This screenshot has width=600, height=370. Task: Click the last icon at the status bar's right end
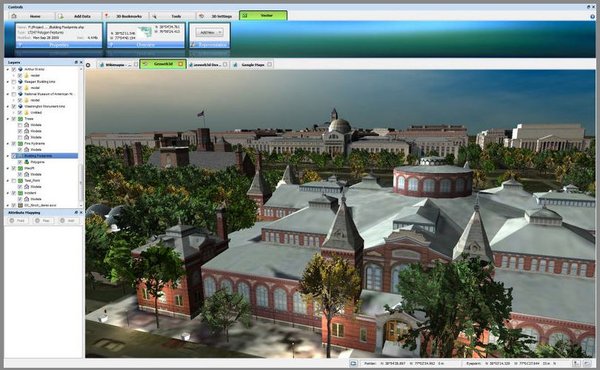click(x=587, y=363)
